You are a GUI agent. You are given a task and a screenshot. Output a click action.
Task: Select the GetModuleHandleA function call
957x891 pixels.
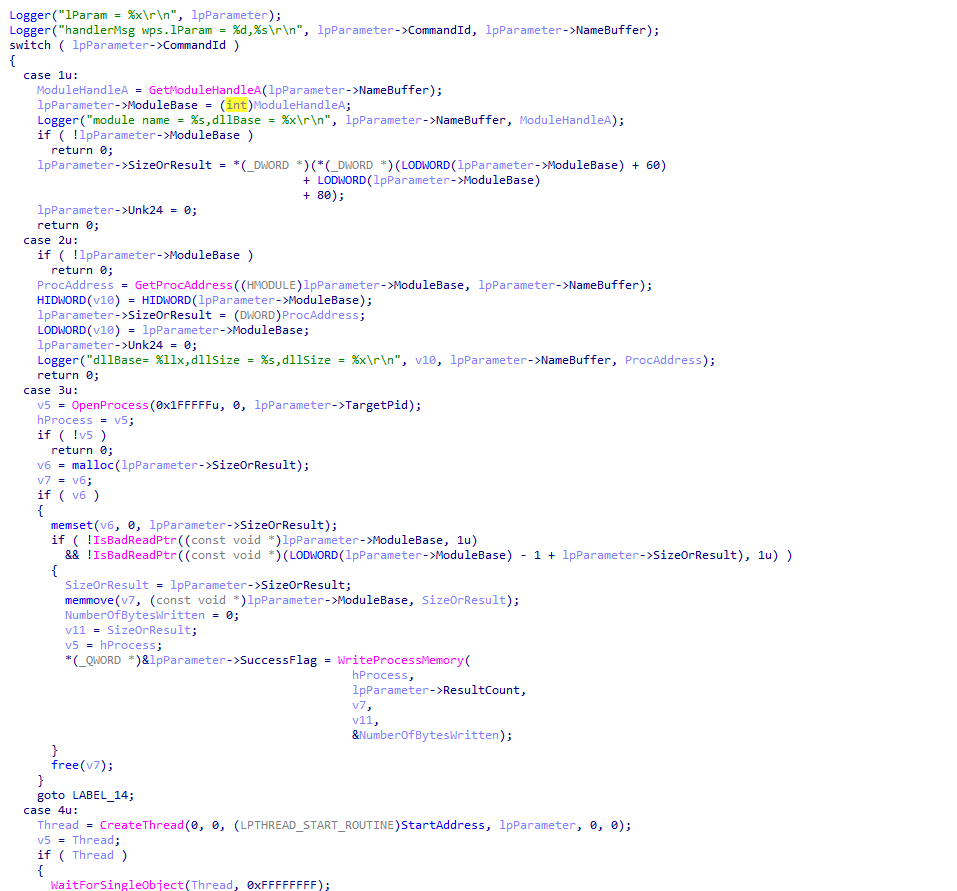[x=204, y=90]
